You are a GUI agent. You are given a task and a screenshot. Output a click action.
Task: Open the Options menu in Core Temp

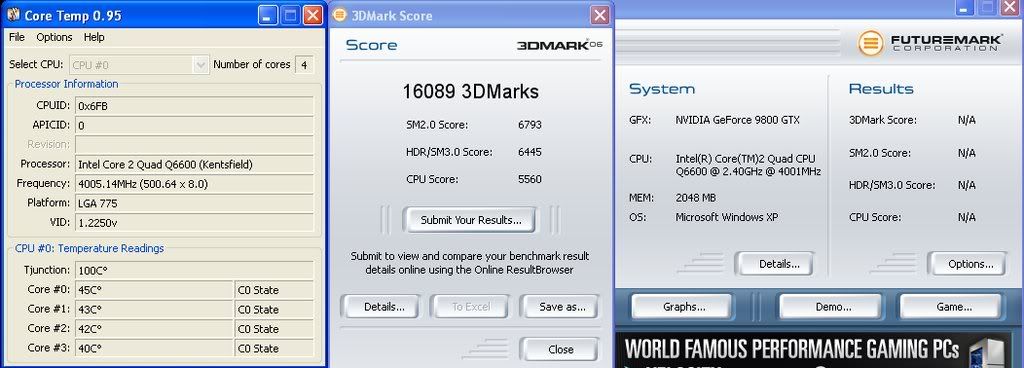(x=54, y=37)
